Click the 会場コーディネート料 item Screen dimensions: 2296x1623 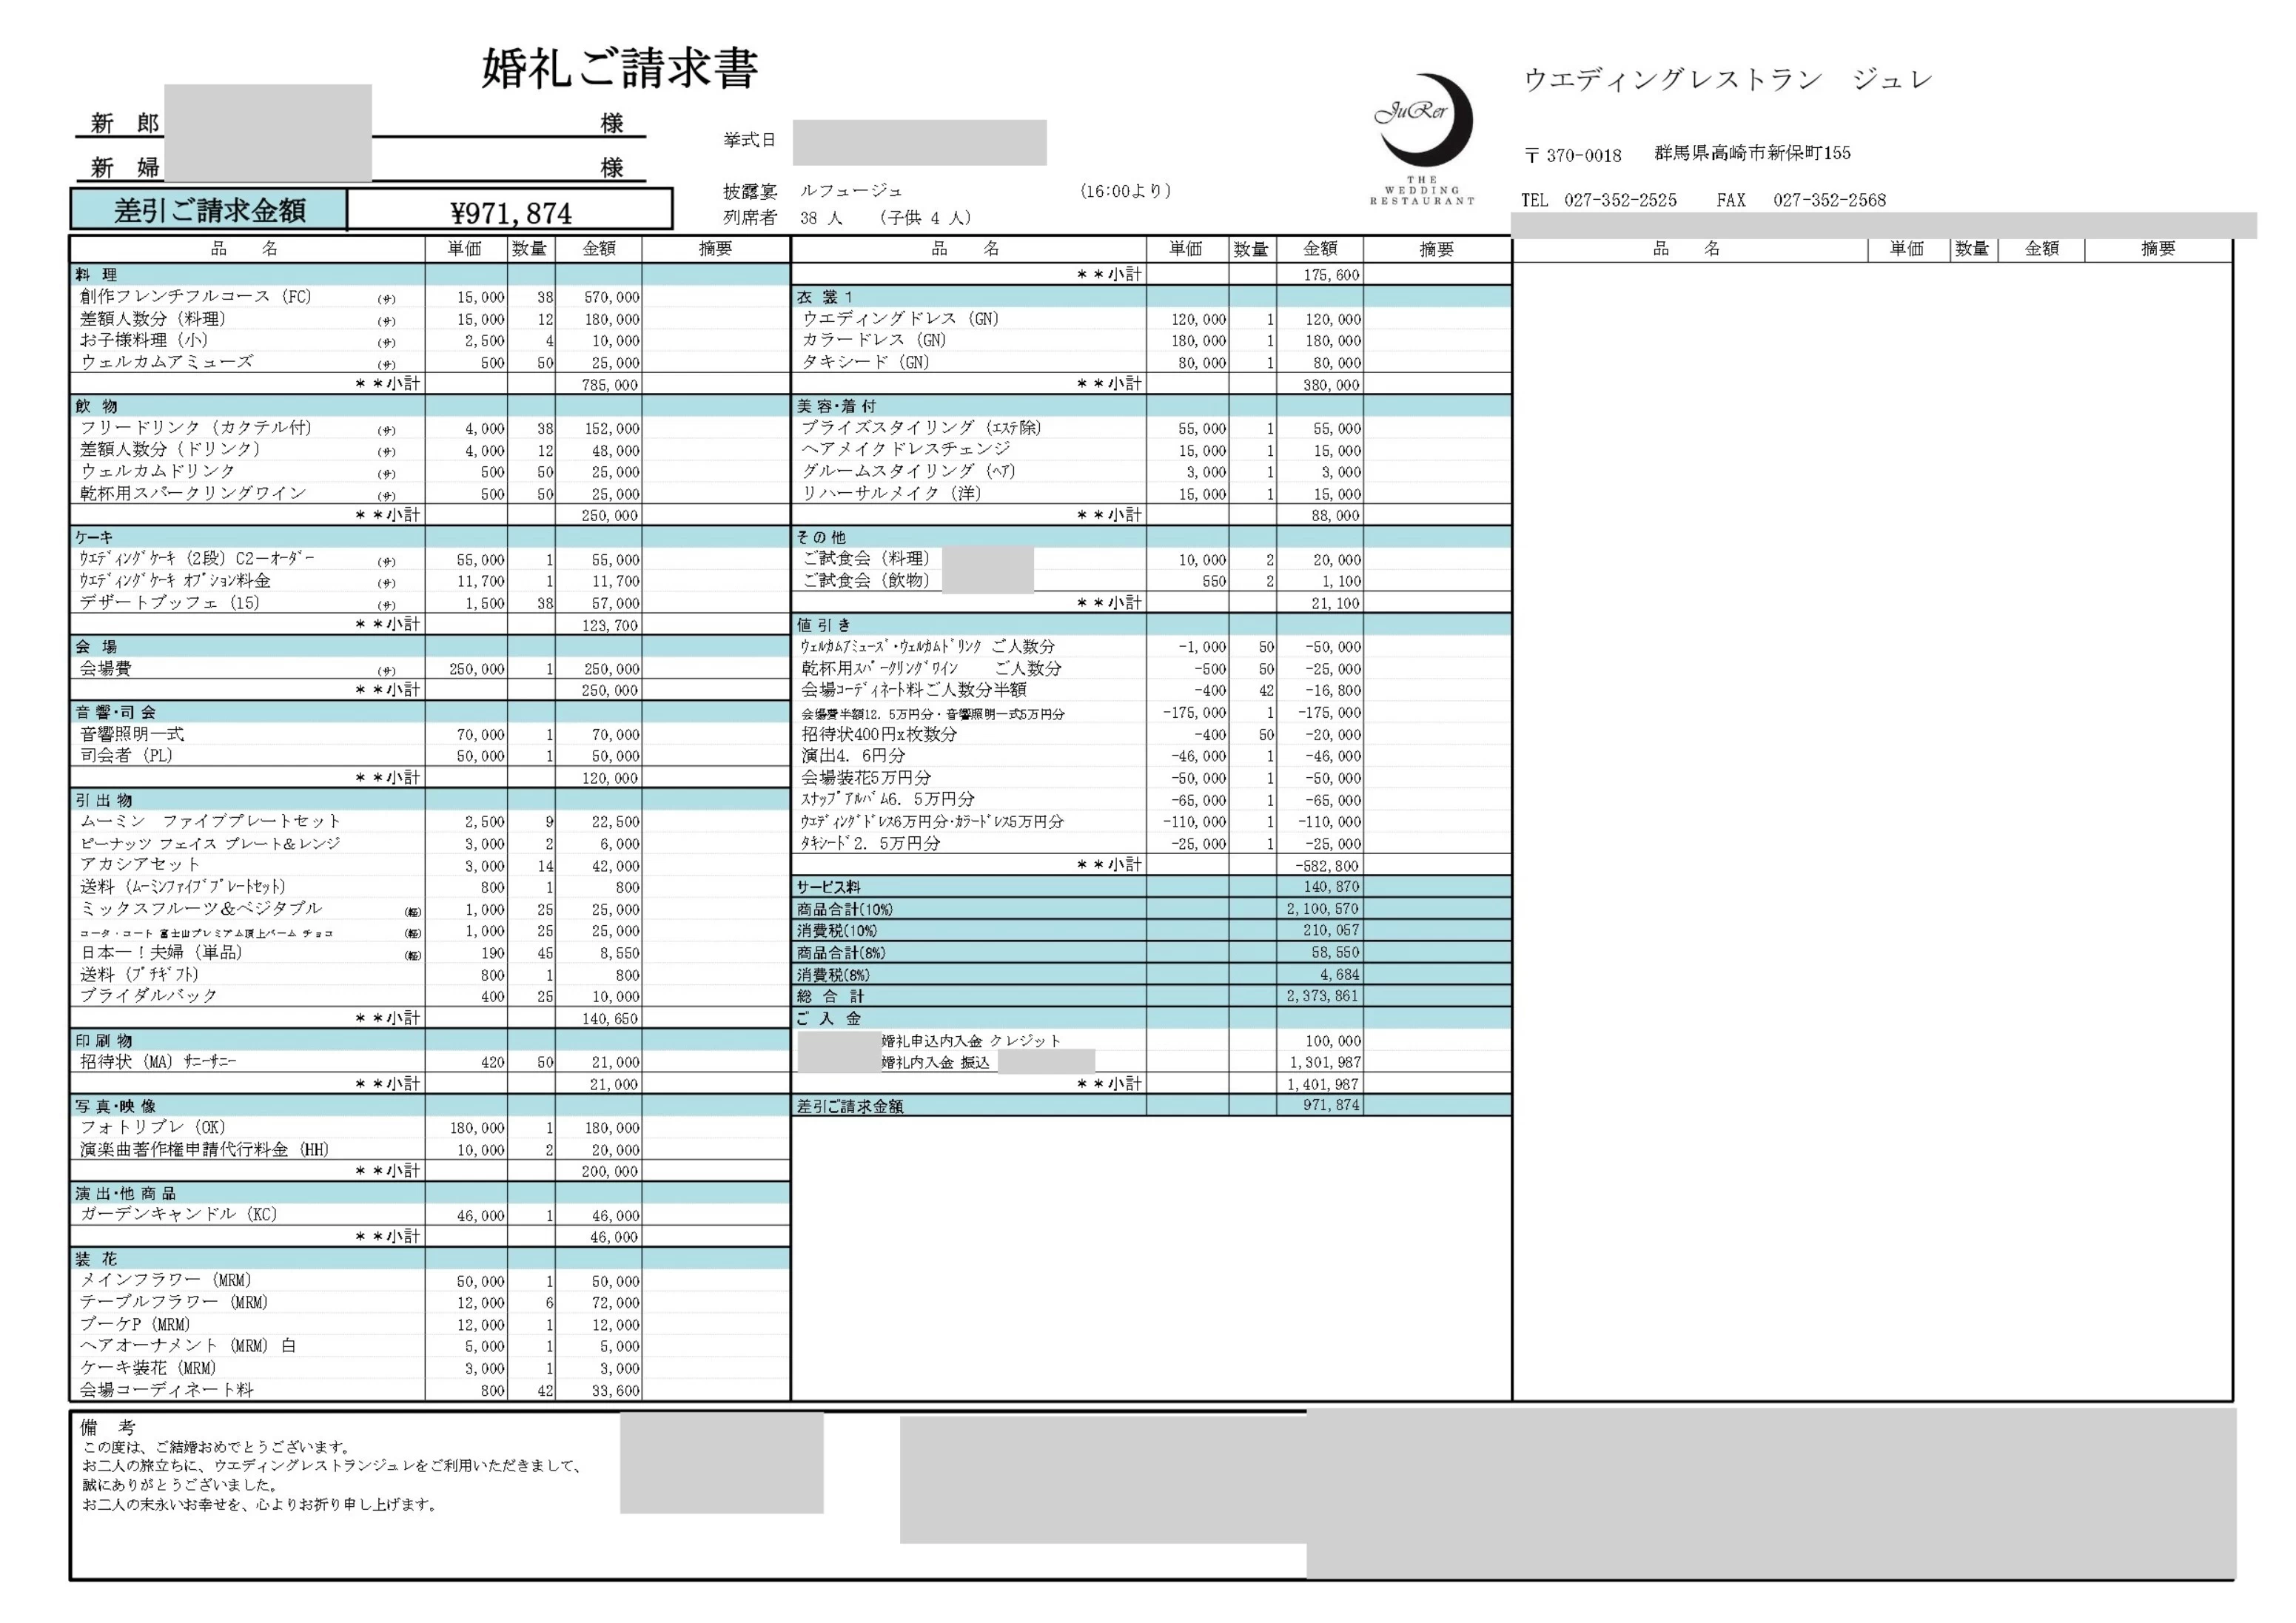pos(167,1390)
